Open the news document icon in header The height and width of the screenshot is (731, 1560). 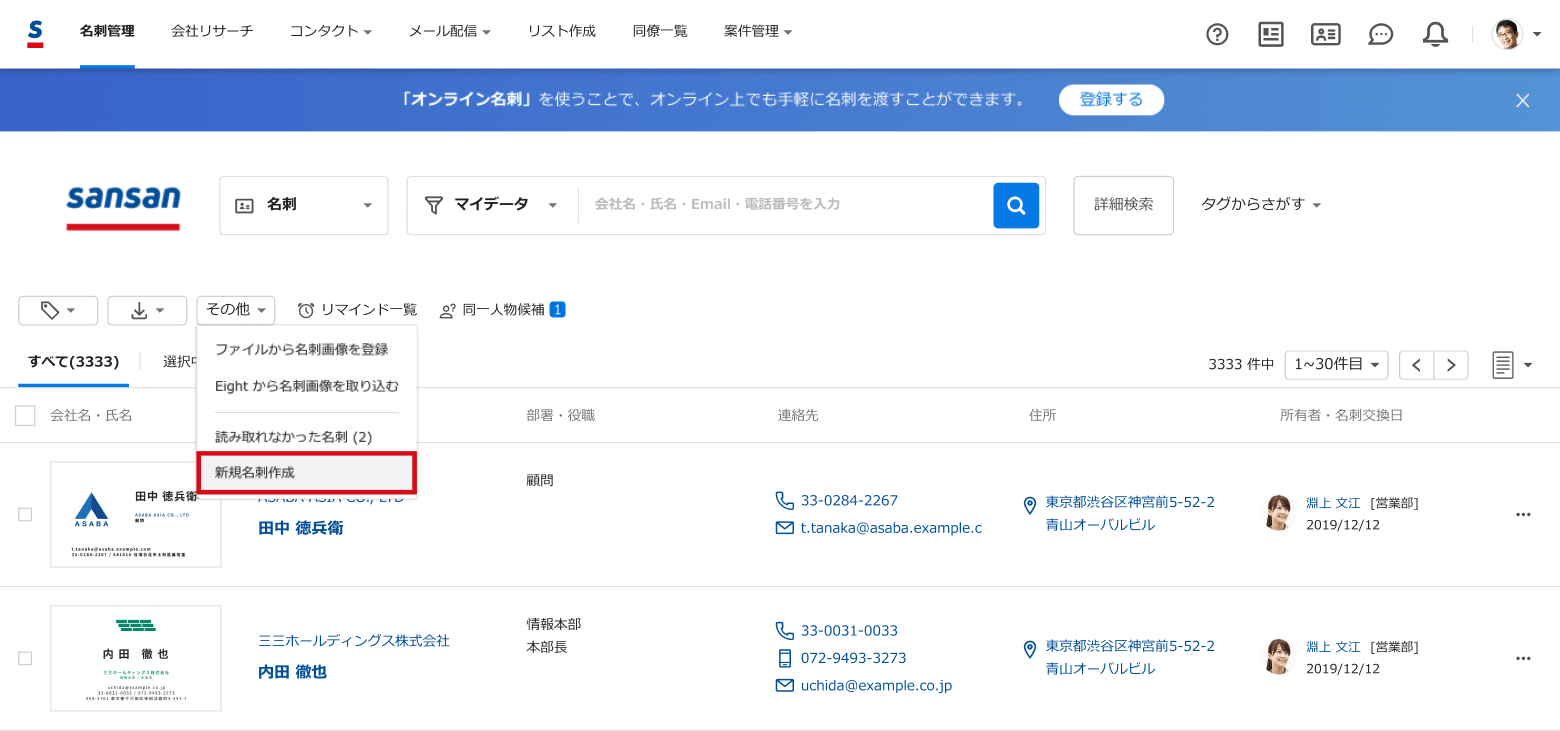pos(1271,34)
